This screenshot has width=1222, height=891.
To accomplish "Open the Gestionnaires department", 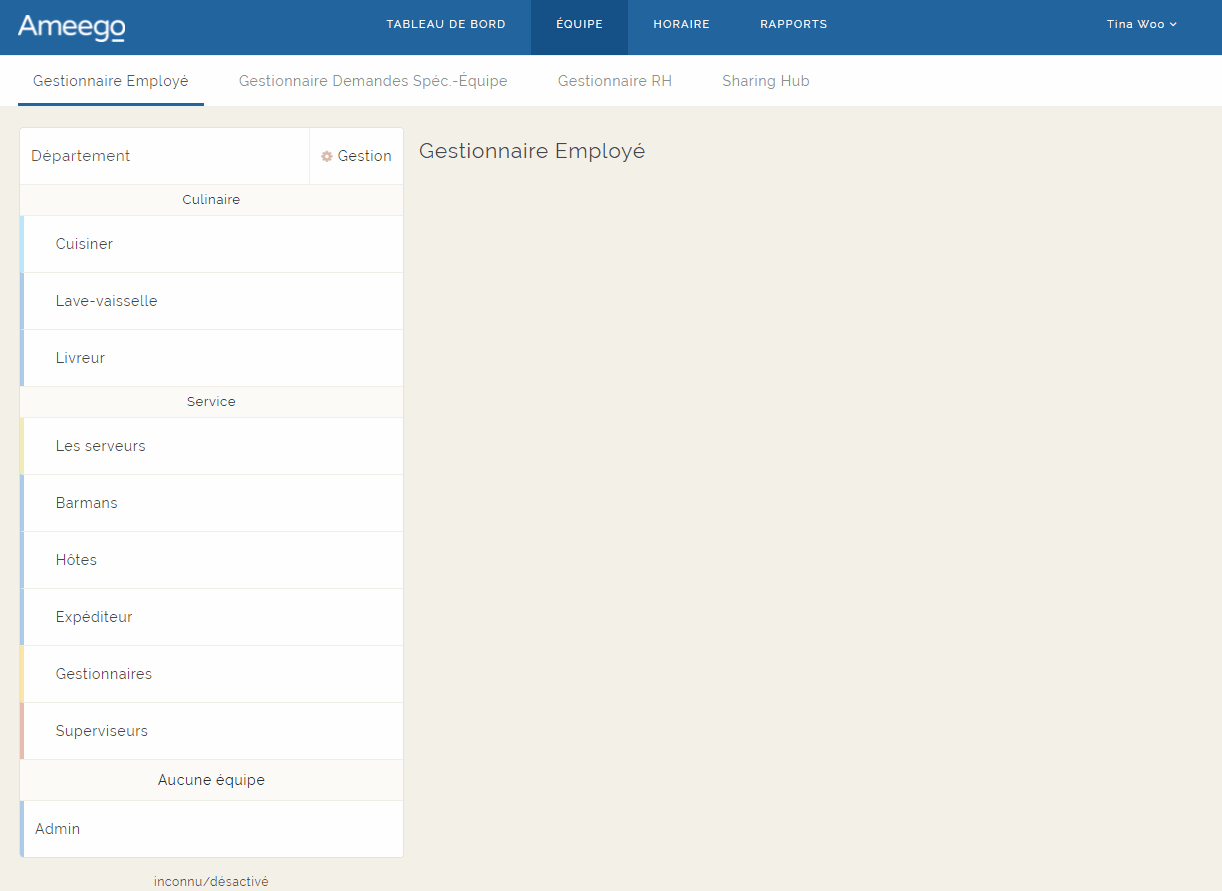I will tap(104, 674).
